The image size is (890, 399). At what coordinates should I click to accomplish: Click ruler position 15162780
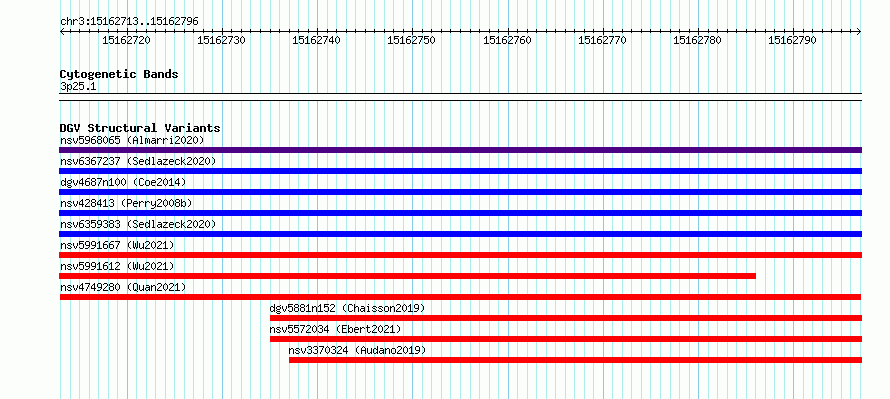pos(698,40)
